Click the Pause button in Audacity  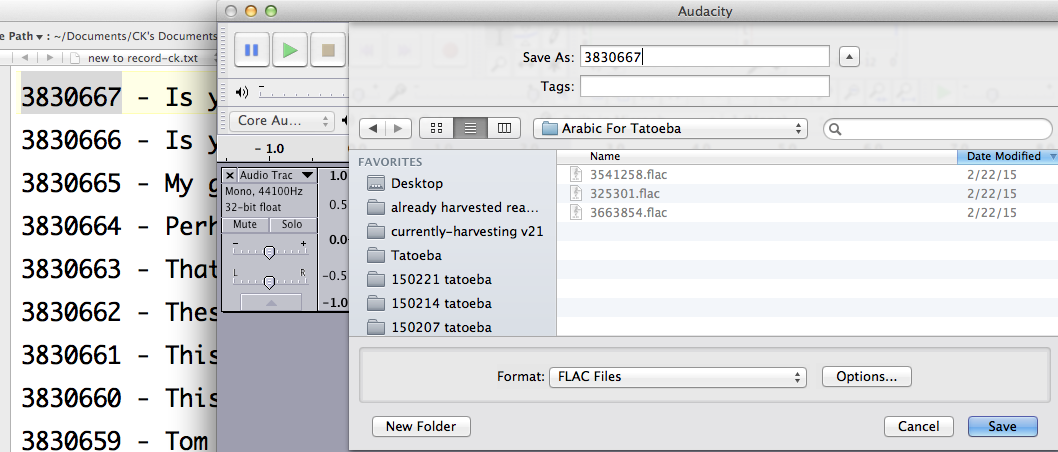pos(251,49)
